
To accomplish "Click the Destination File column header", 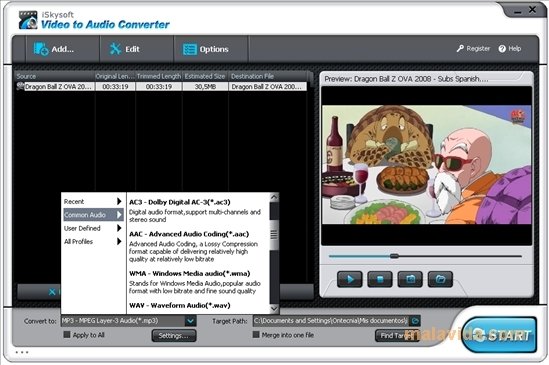I will pyautogui.click(x=268, y=76).
